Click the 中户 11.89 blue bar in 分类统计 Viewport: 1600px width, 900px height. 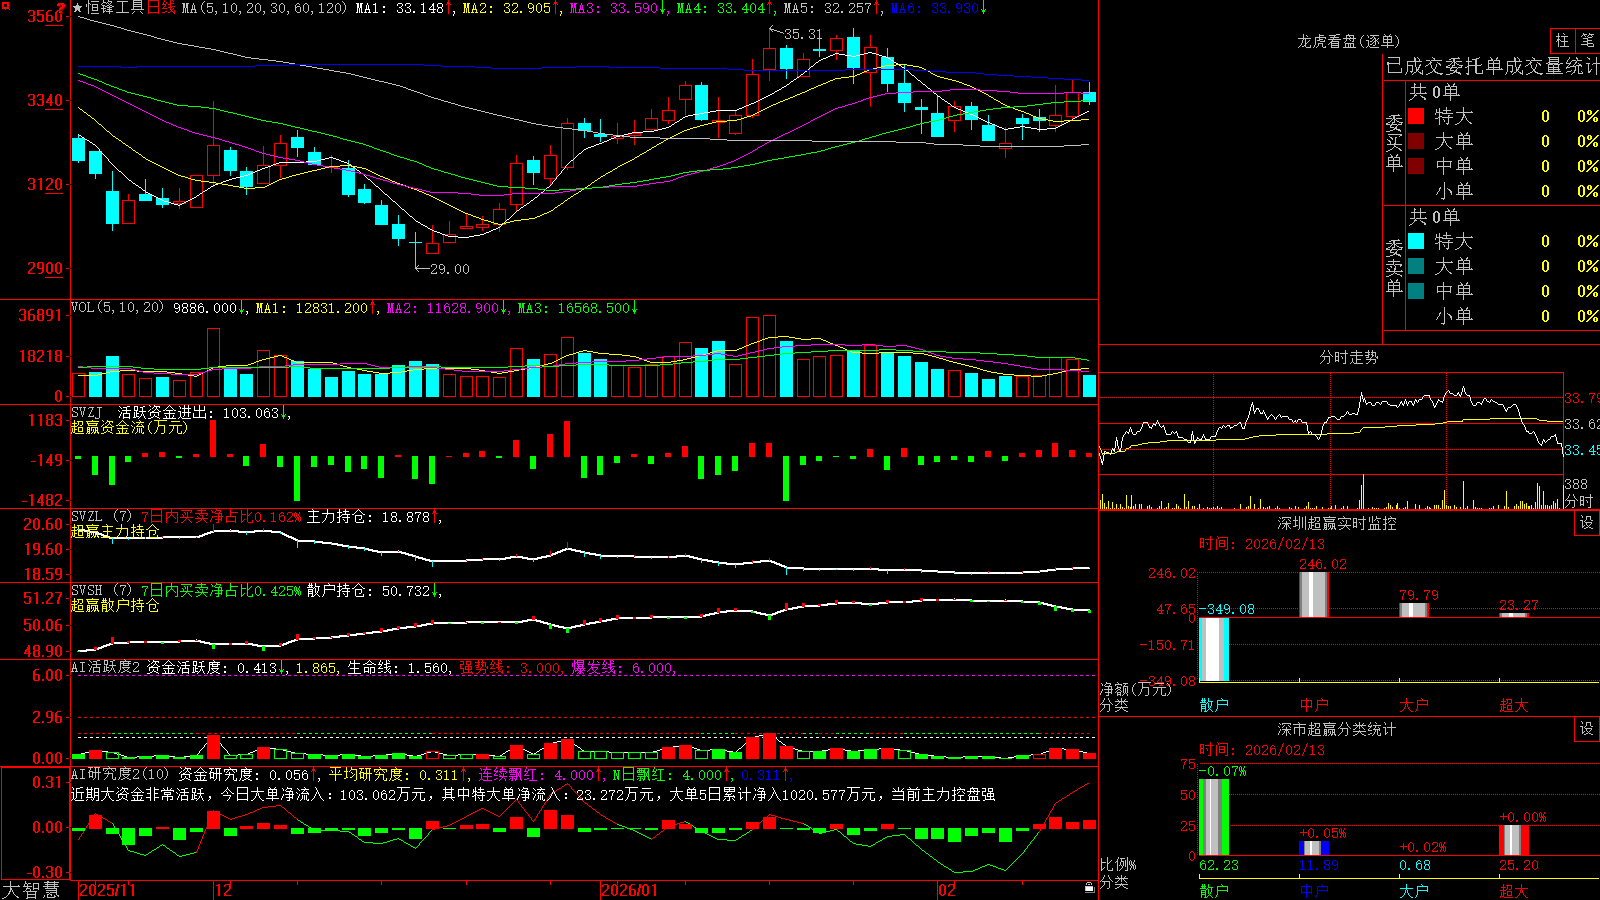1313,848
